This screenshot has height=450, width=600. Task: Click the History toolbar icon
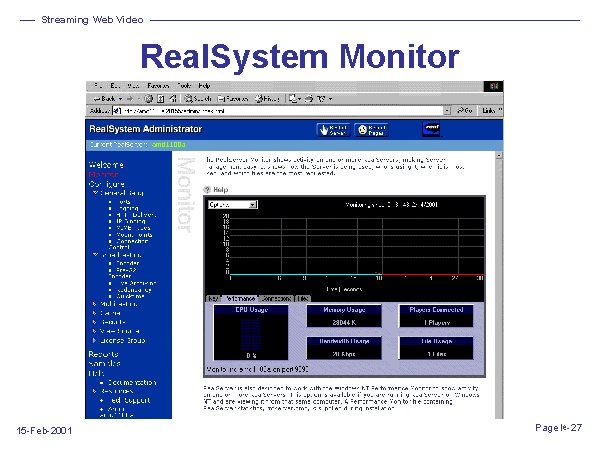pos(267,98)
